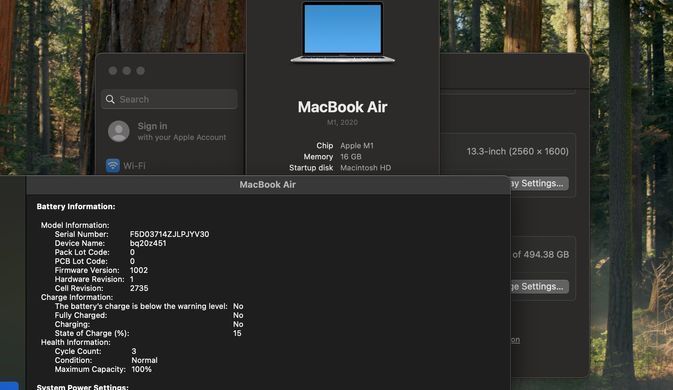Select the Hardware Revision value 1

(132, 279)
